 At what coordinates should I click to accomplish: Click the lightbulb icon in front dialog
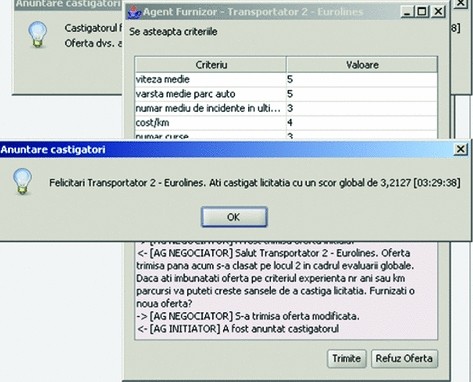pos(22,181)
